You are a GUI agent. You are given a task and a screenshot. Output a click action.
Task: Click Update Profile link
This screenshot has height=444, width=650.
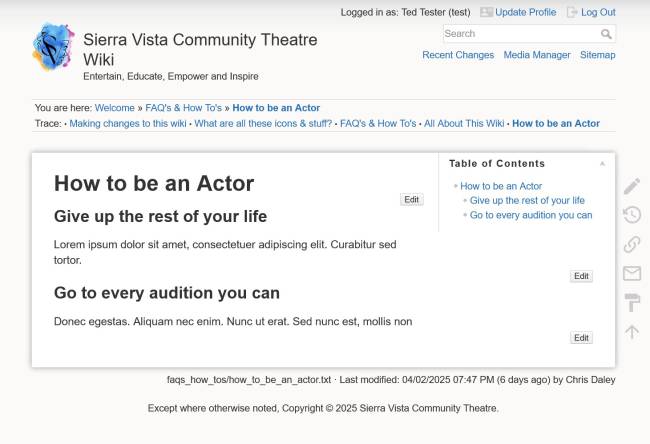point(525,12)
